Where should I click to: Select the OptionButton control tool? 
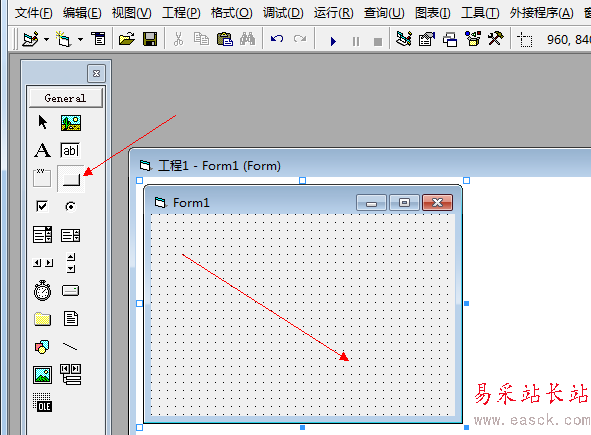pos(70,206)
